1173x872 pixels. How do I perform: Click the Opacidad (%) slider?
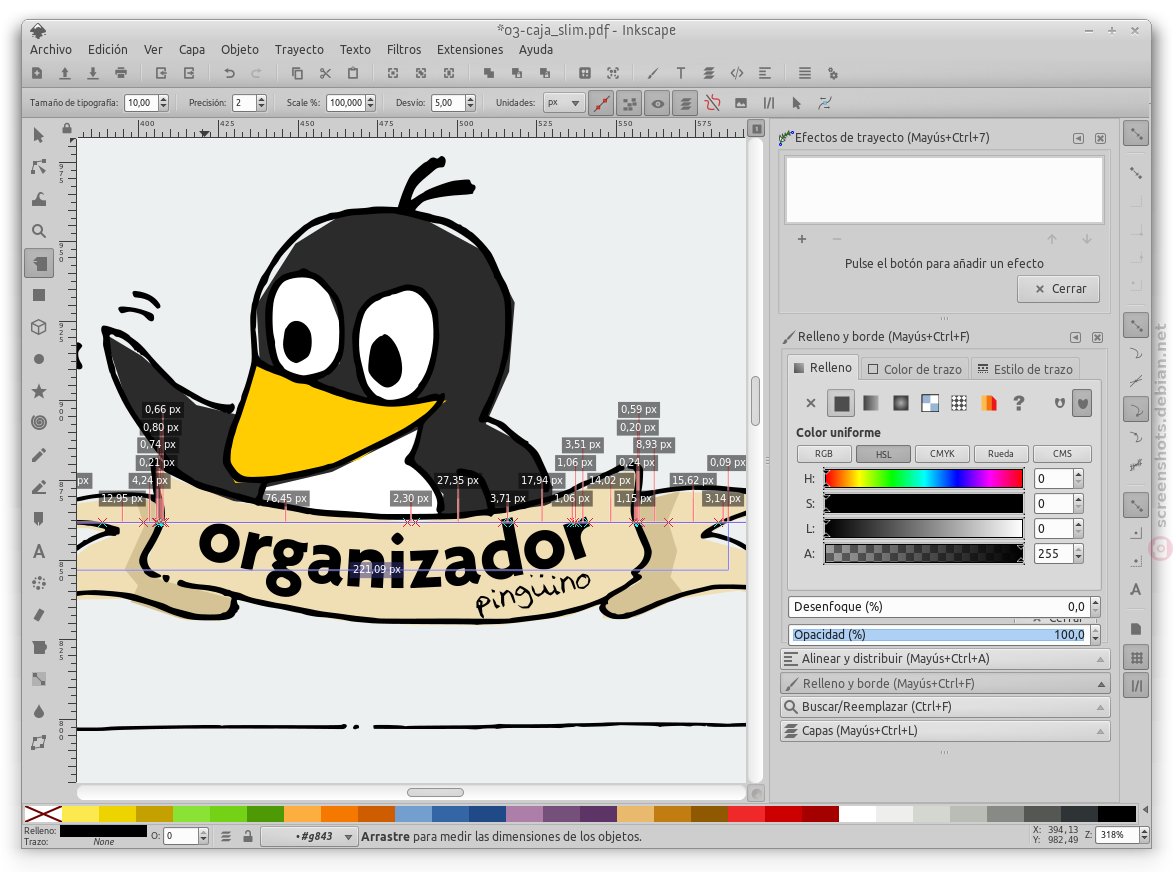click(939, 634)
